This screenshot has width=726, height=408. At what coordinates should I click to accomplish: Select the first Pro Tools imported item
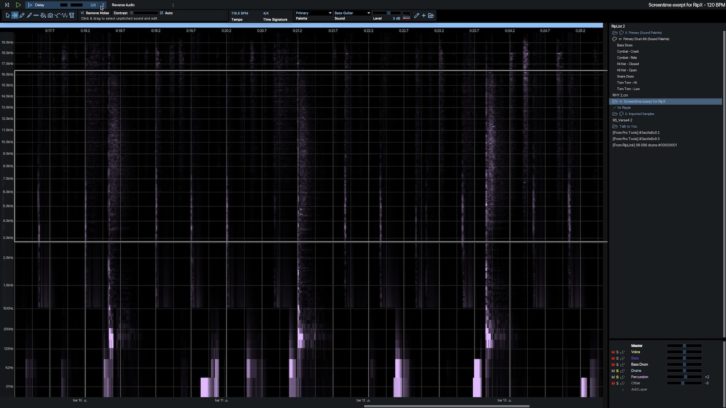(x=636, y=132)
